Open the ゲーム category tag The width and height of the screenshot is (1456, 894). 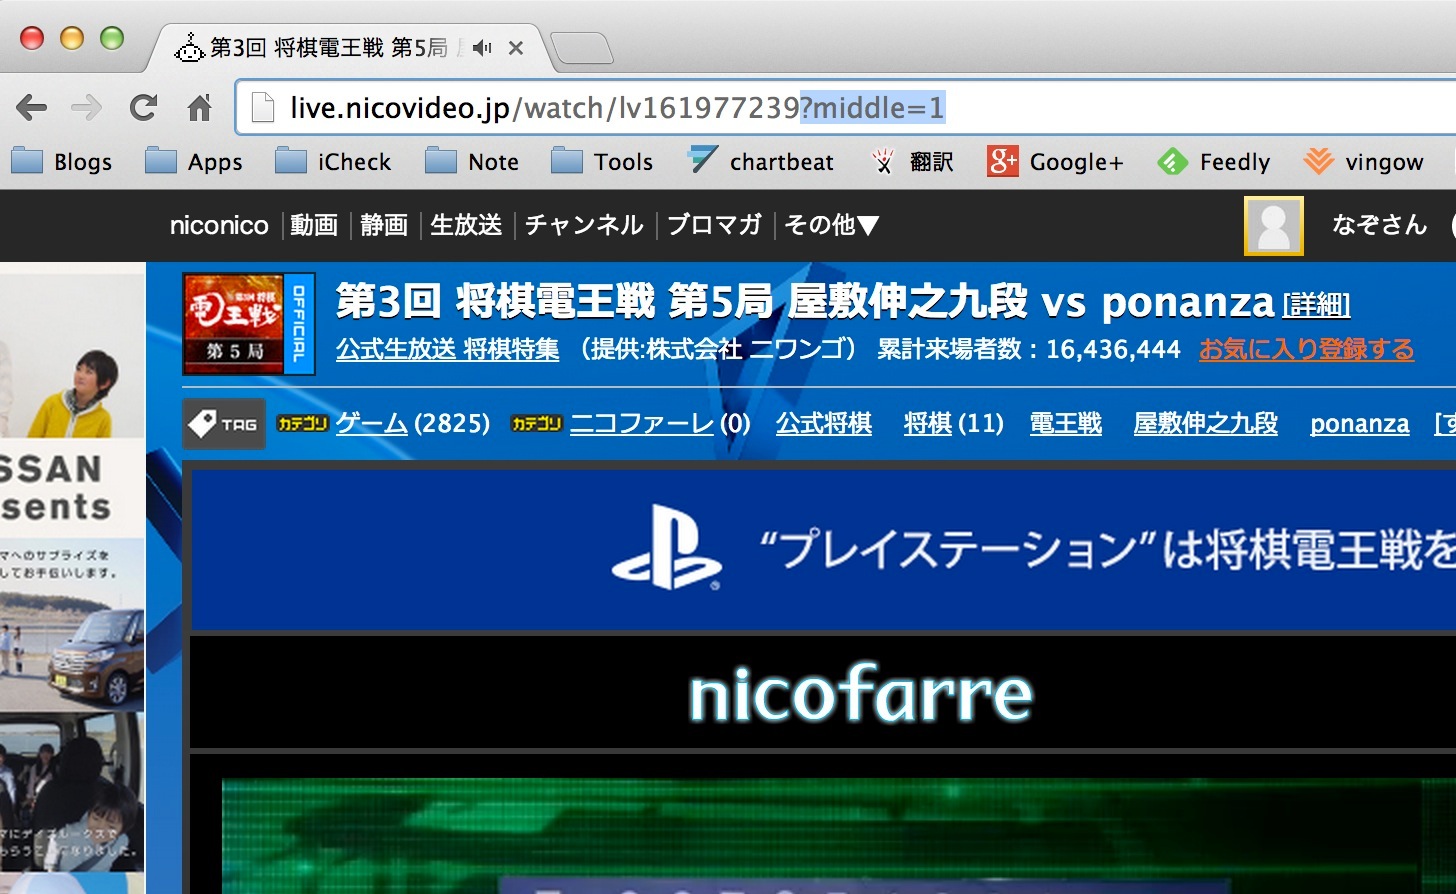(x=371, y=424)
